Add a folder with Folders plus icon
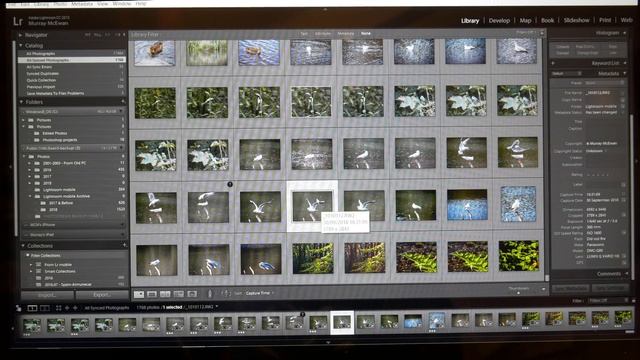Screen dimensions: 640x360 (123, 102)
